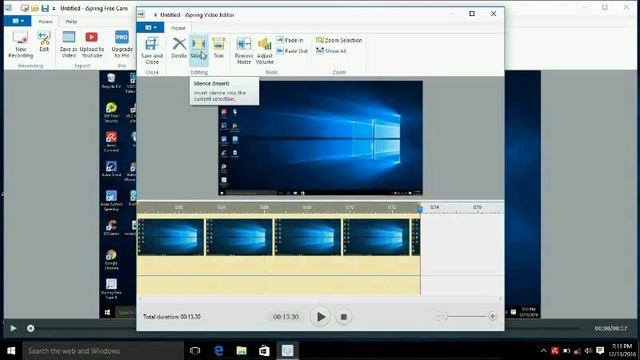Expand hidden system tray icons
Screen dimensions: 640x360
[x=543, y=351]
